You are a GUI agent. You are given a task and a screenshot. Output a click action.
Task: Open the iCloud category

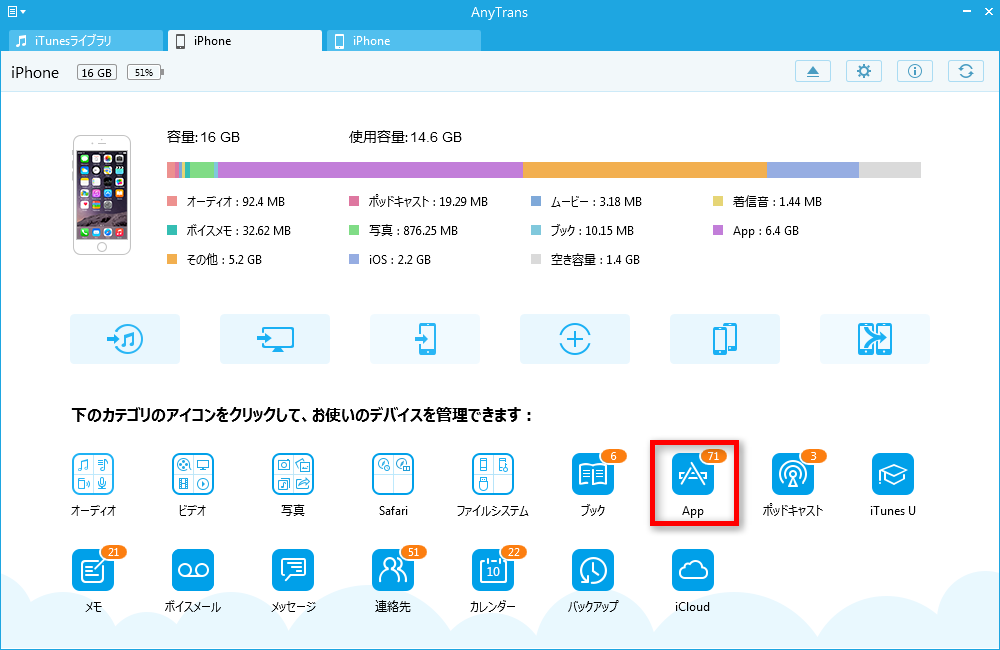693,570
